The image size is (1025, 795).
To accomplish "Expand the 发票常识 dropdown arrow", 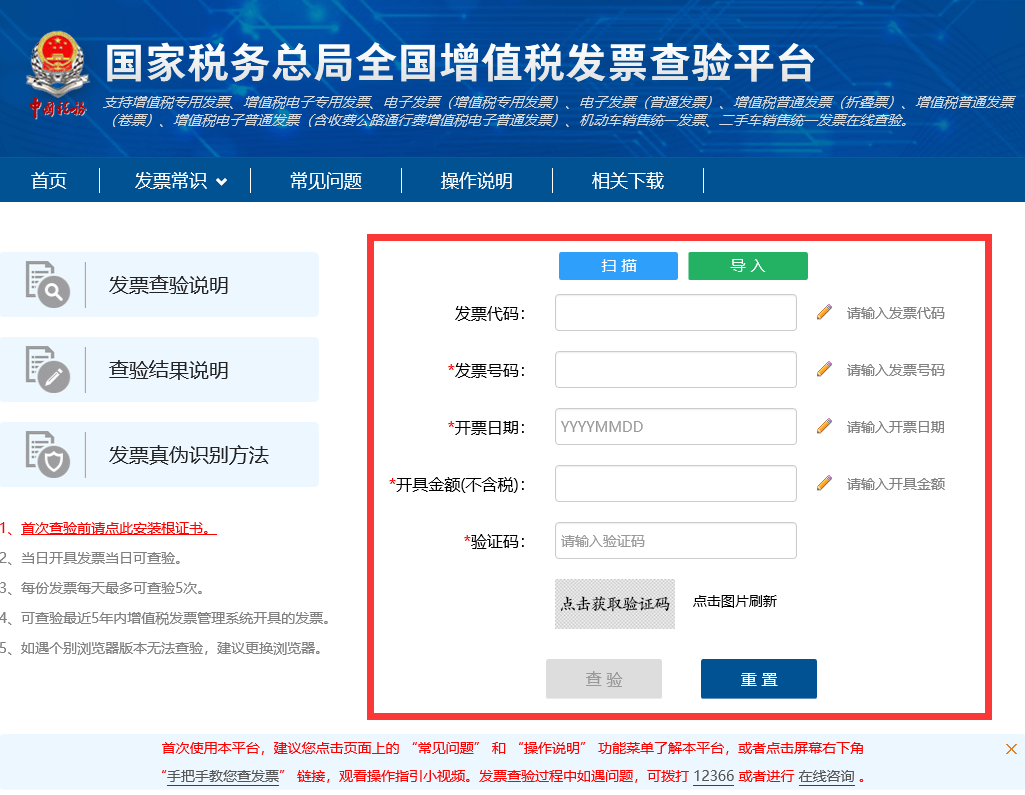I will pyautogui.click(x=222, y=182).
